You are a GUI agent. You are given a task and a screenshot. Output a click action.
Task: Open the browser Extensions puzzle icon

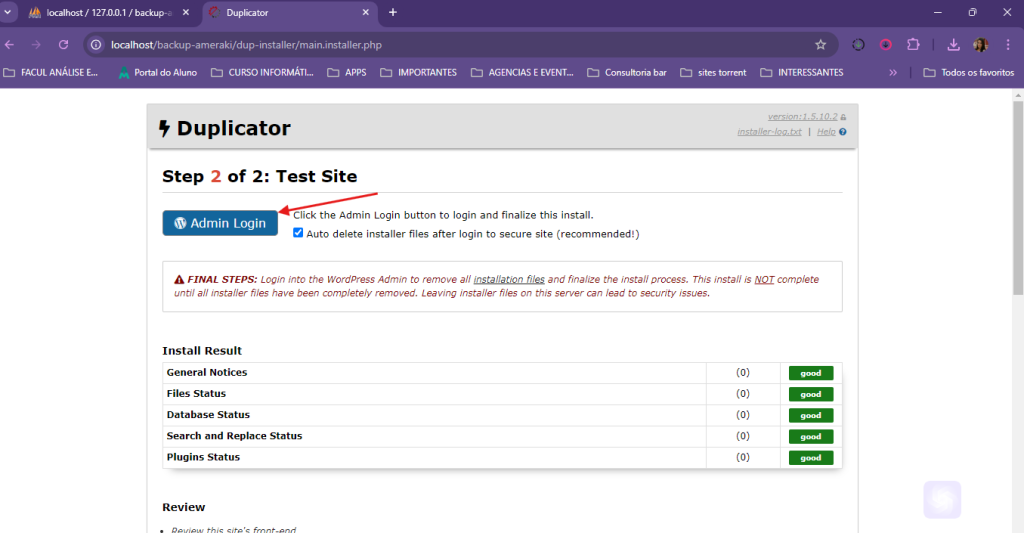[x=913, y=45]
